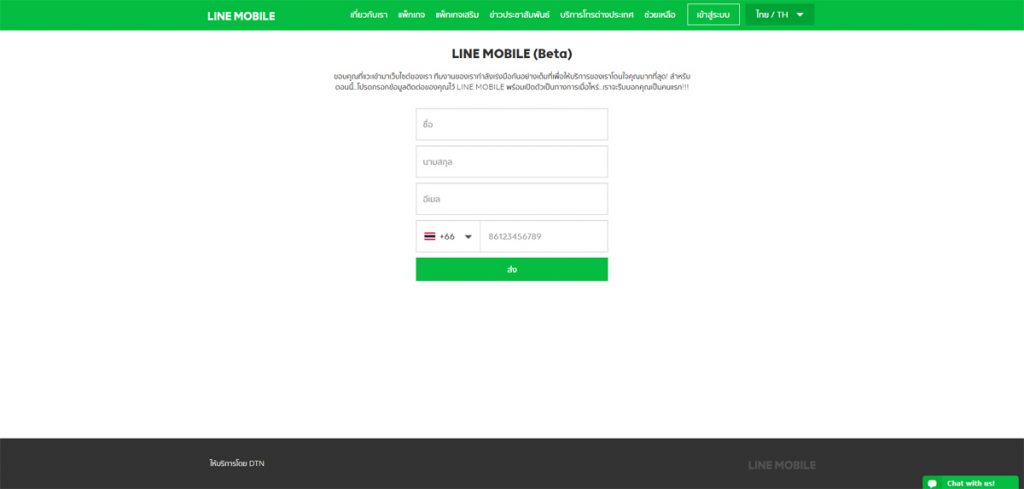Open the +66 country code dropdown
Screen dimensions: 1024x489
tap(448, 236)
